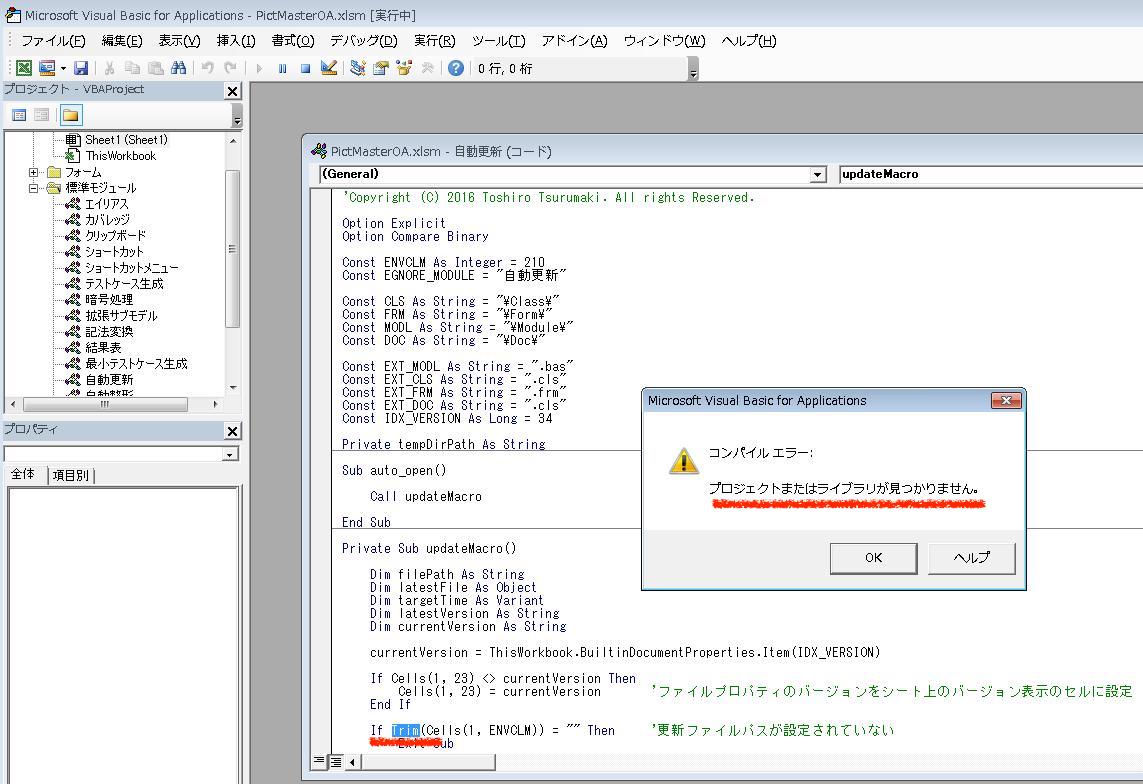This screenshot has width=1143, height=784.
Task: Click the Break pause icon
Action: pyautogui.click(x=282, y=68)
